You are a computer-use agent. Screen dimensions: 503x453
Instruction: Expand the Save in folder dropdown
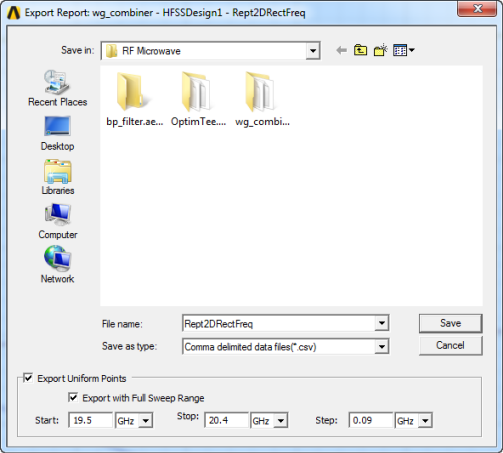coord(313,51)
